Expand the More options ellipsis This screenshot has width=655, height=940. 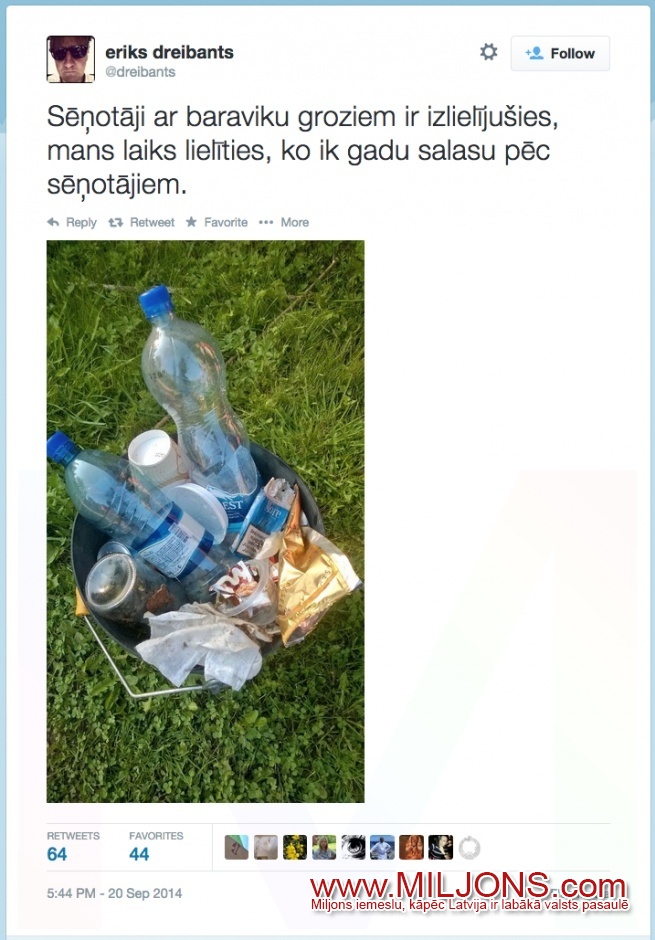[x=265, y=222]
